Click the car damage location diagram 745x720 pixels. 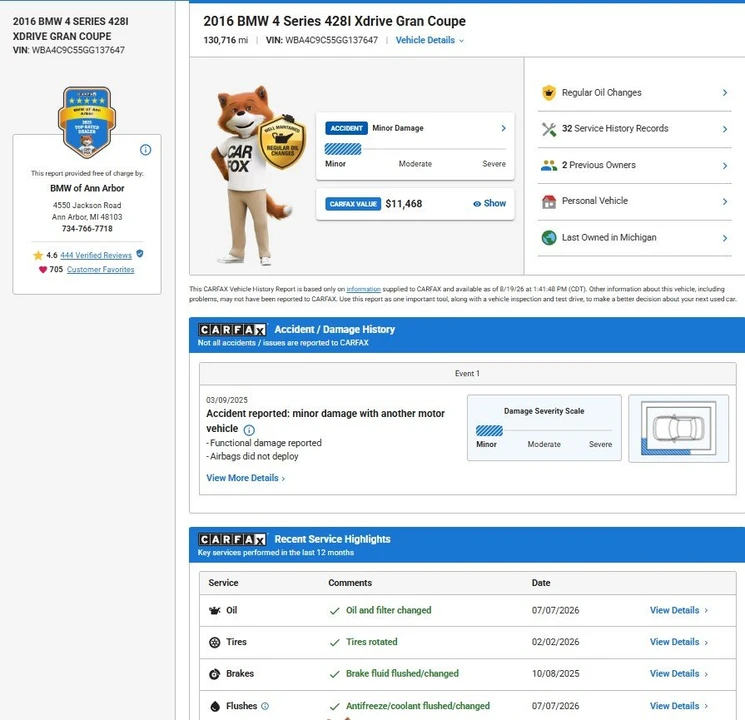[678, 429]
